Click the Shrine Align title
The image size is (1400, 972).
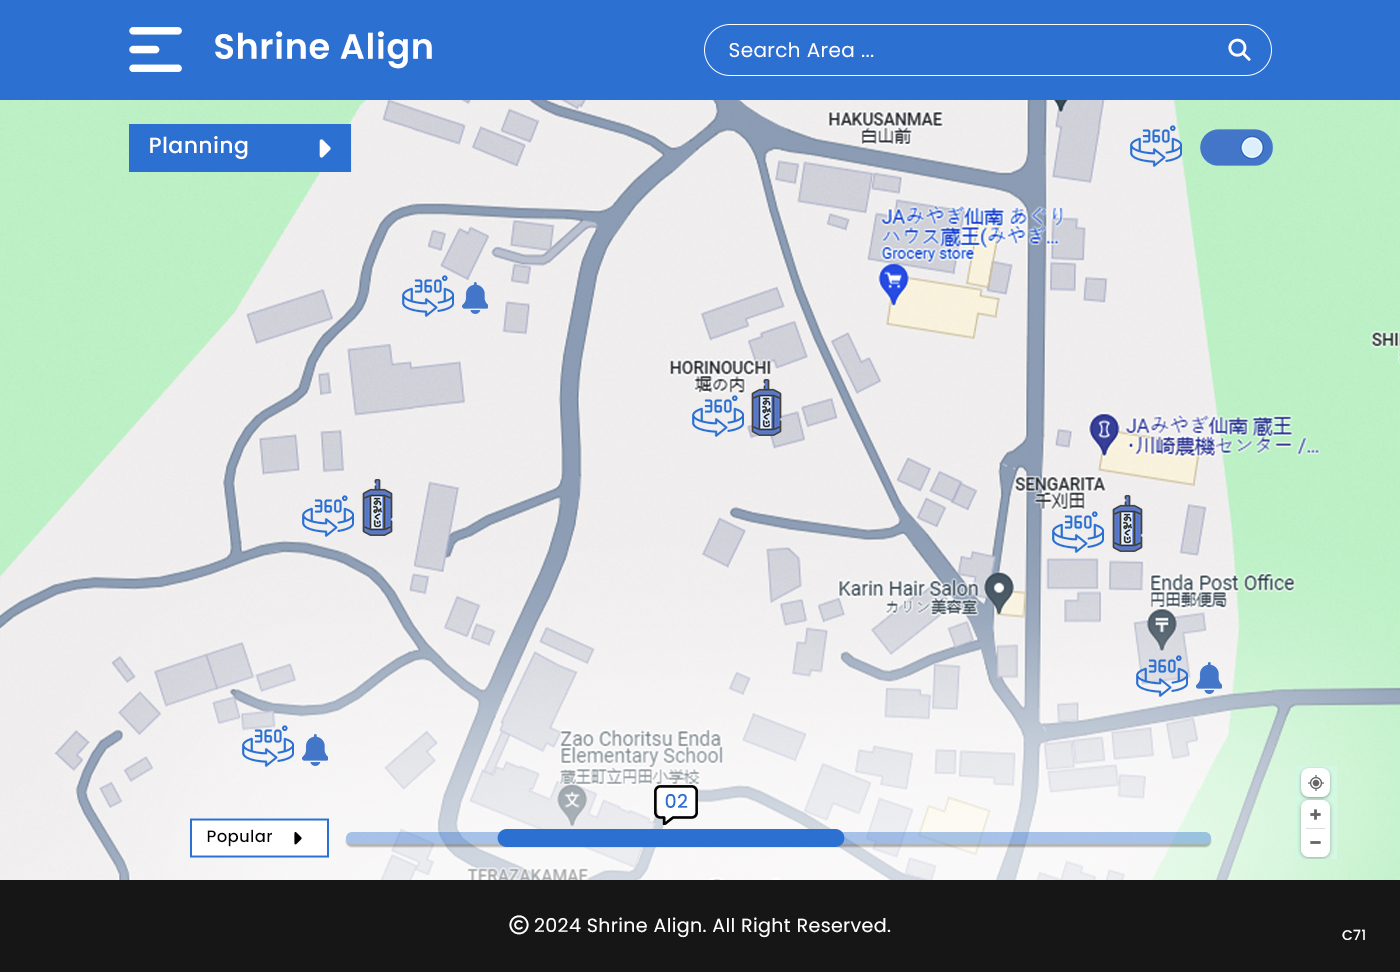324,47
